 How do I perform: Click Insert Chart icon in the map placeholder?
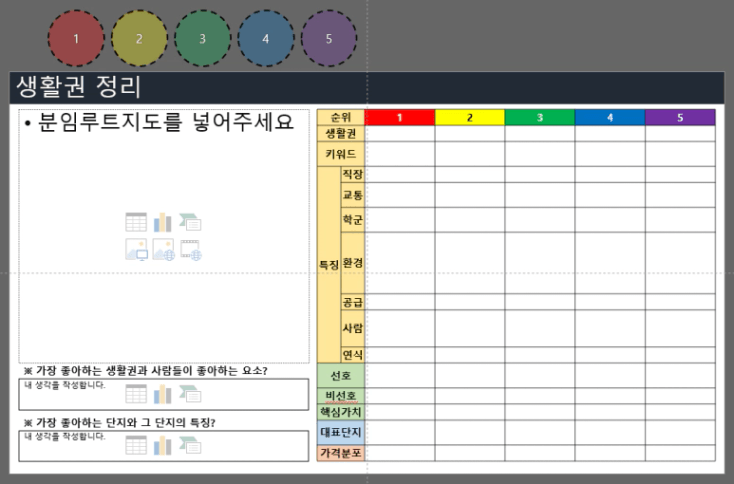[163, 222]
